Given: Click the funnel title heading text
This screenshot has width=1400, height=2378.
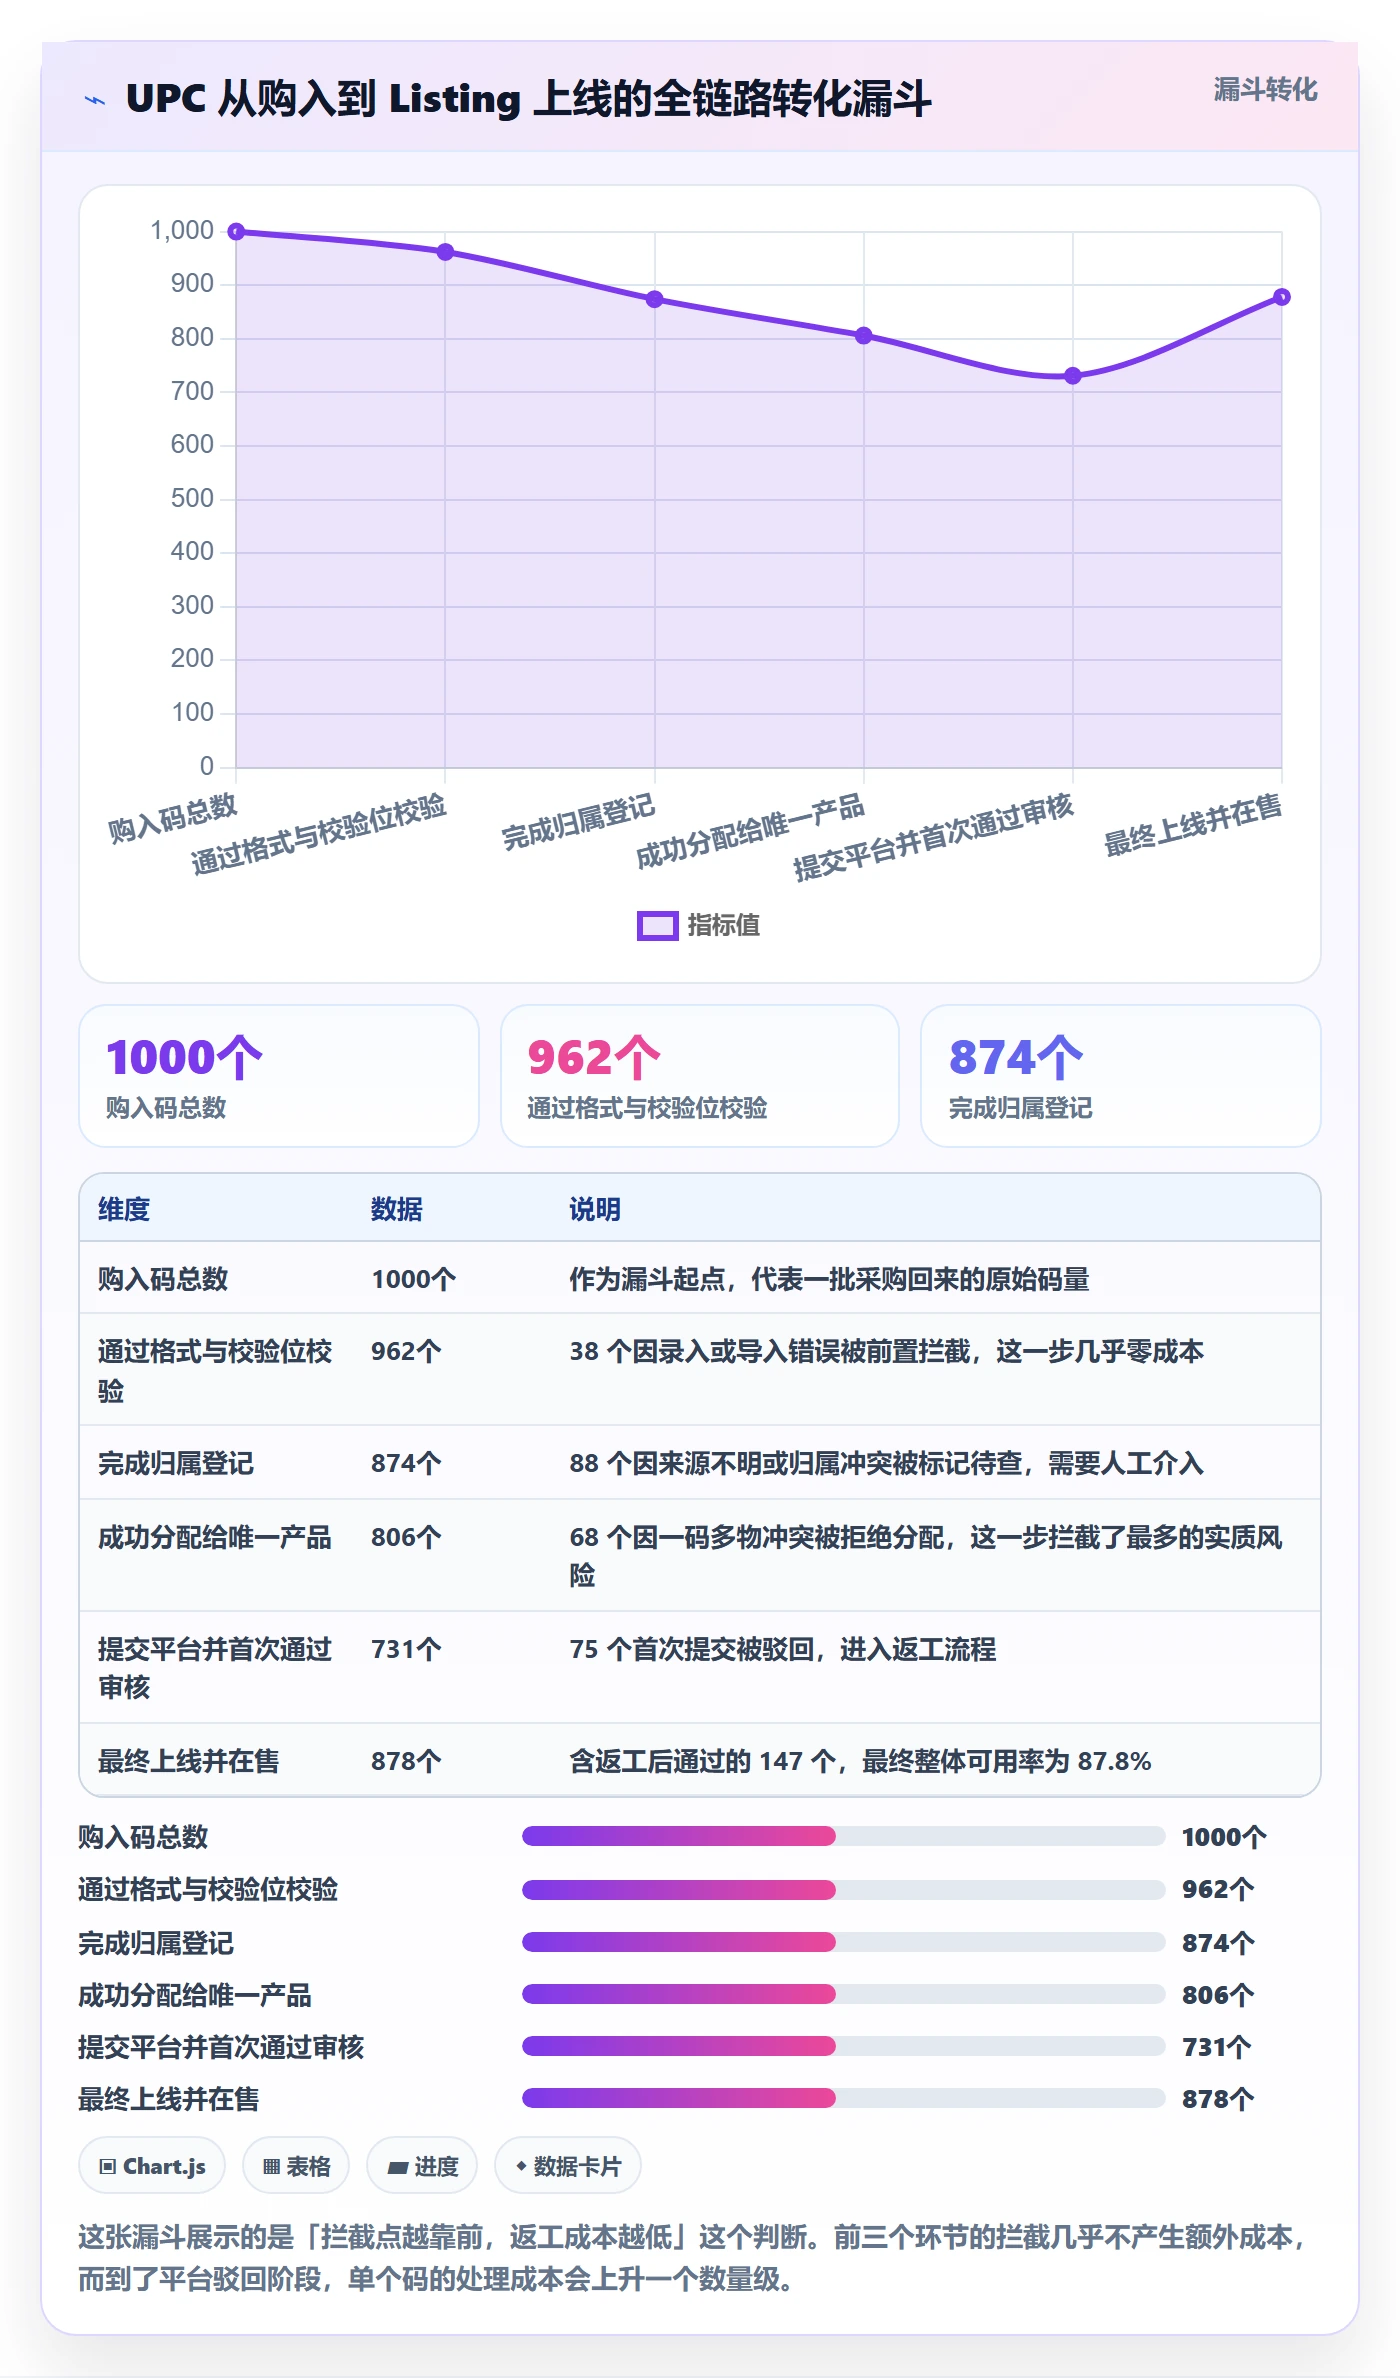Looking at the screenshot, I should [x=528, y=99].
